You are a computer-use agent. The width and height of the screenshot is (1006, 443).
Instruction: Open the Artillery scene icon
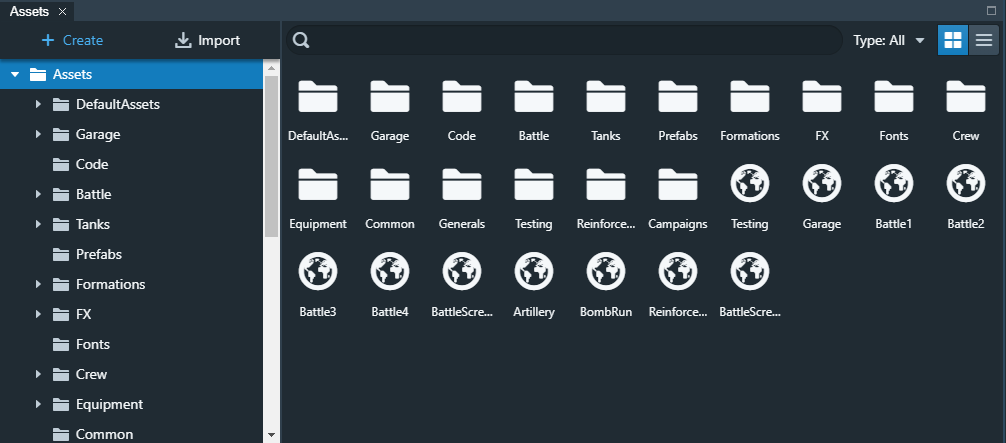click(x=533, y=271)
